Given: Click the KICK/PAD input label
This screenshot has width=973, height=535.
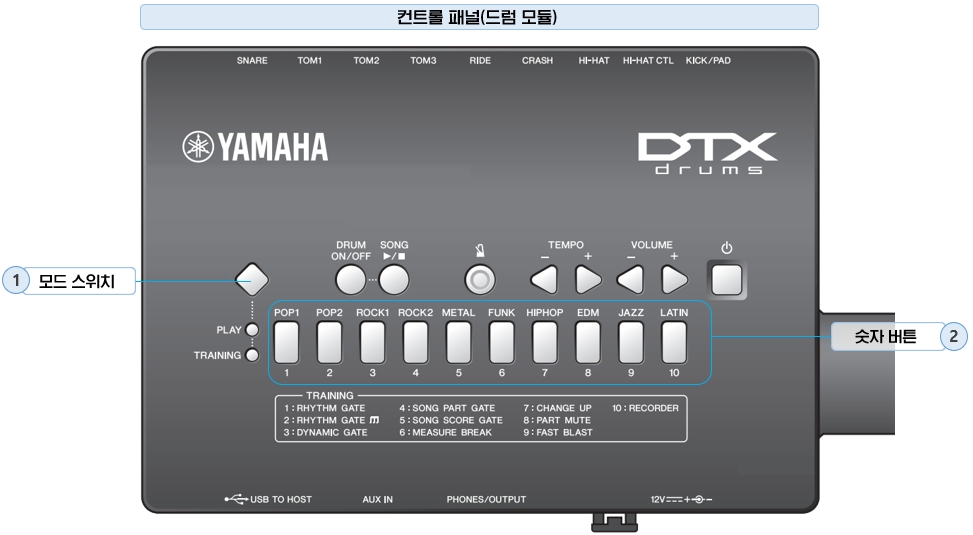Looking at the screenshot, I should (708, 60).
